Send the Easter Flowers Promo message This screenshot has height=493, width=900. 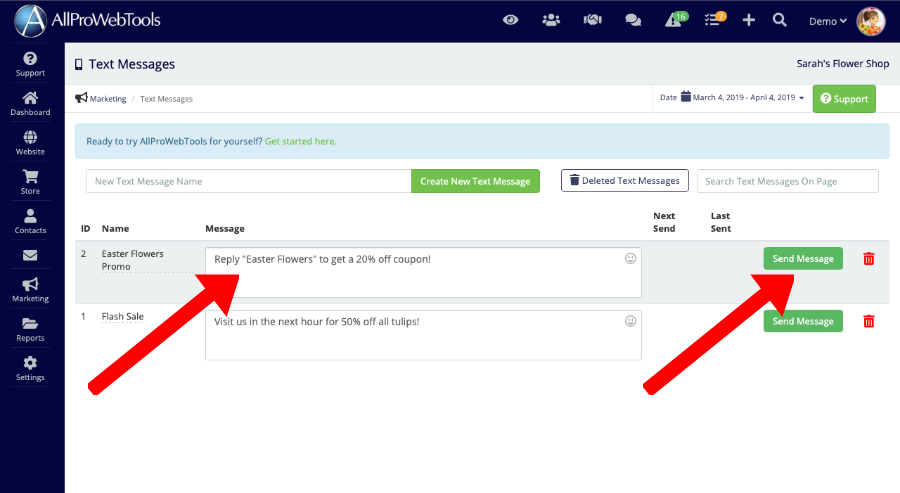click(802, 259)
